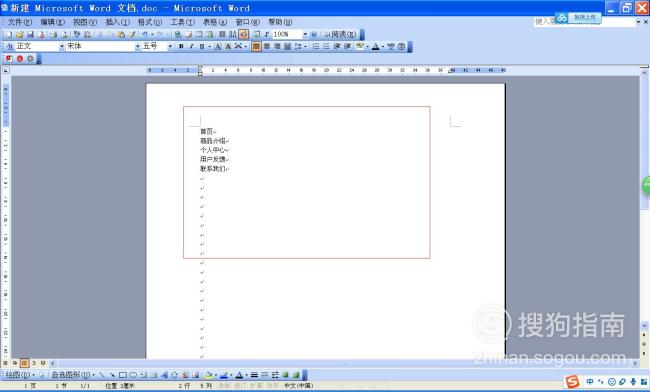Select the Line drawing tool
The height and width of the screenshot is (392, 650).
[102, 375]
